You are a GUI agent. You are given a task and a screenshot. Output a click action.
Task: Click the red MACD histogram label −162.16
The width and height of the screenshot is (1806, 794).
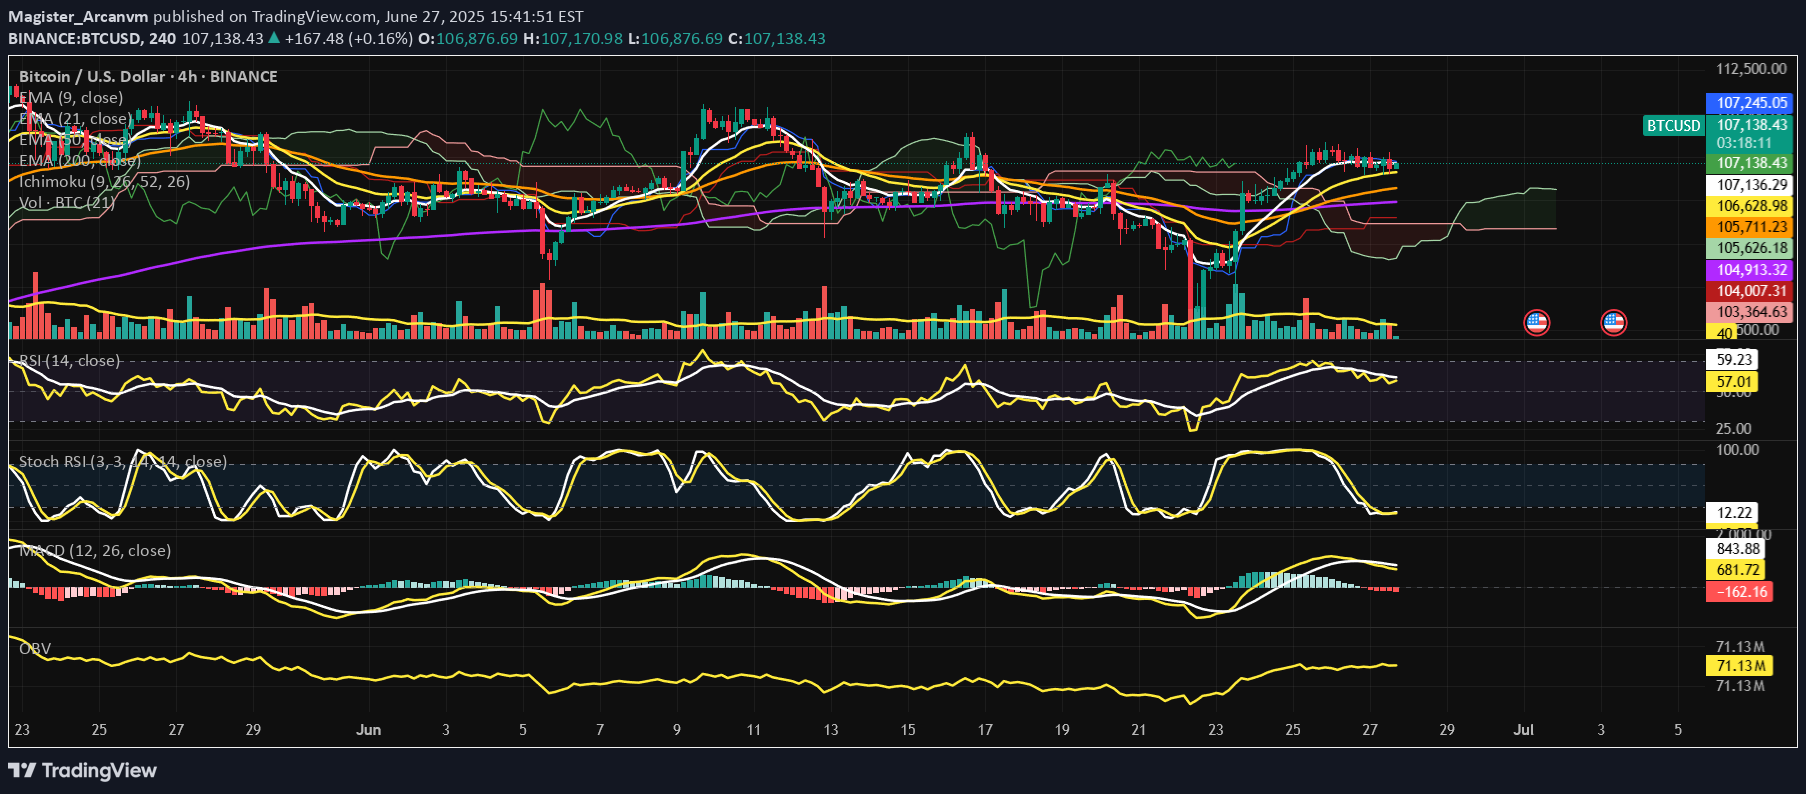pyautogui.click(x=1740, y=592)
